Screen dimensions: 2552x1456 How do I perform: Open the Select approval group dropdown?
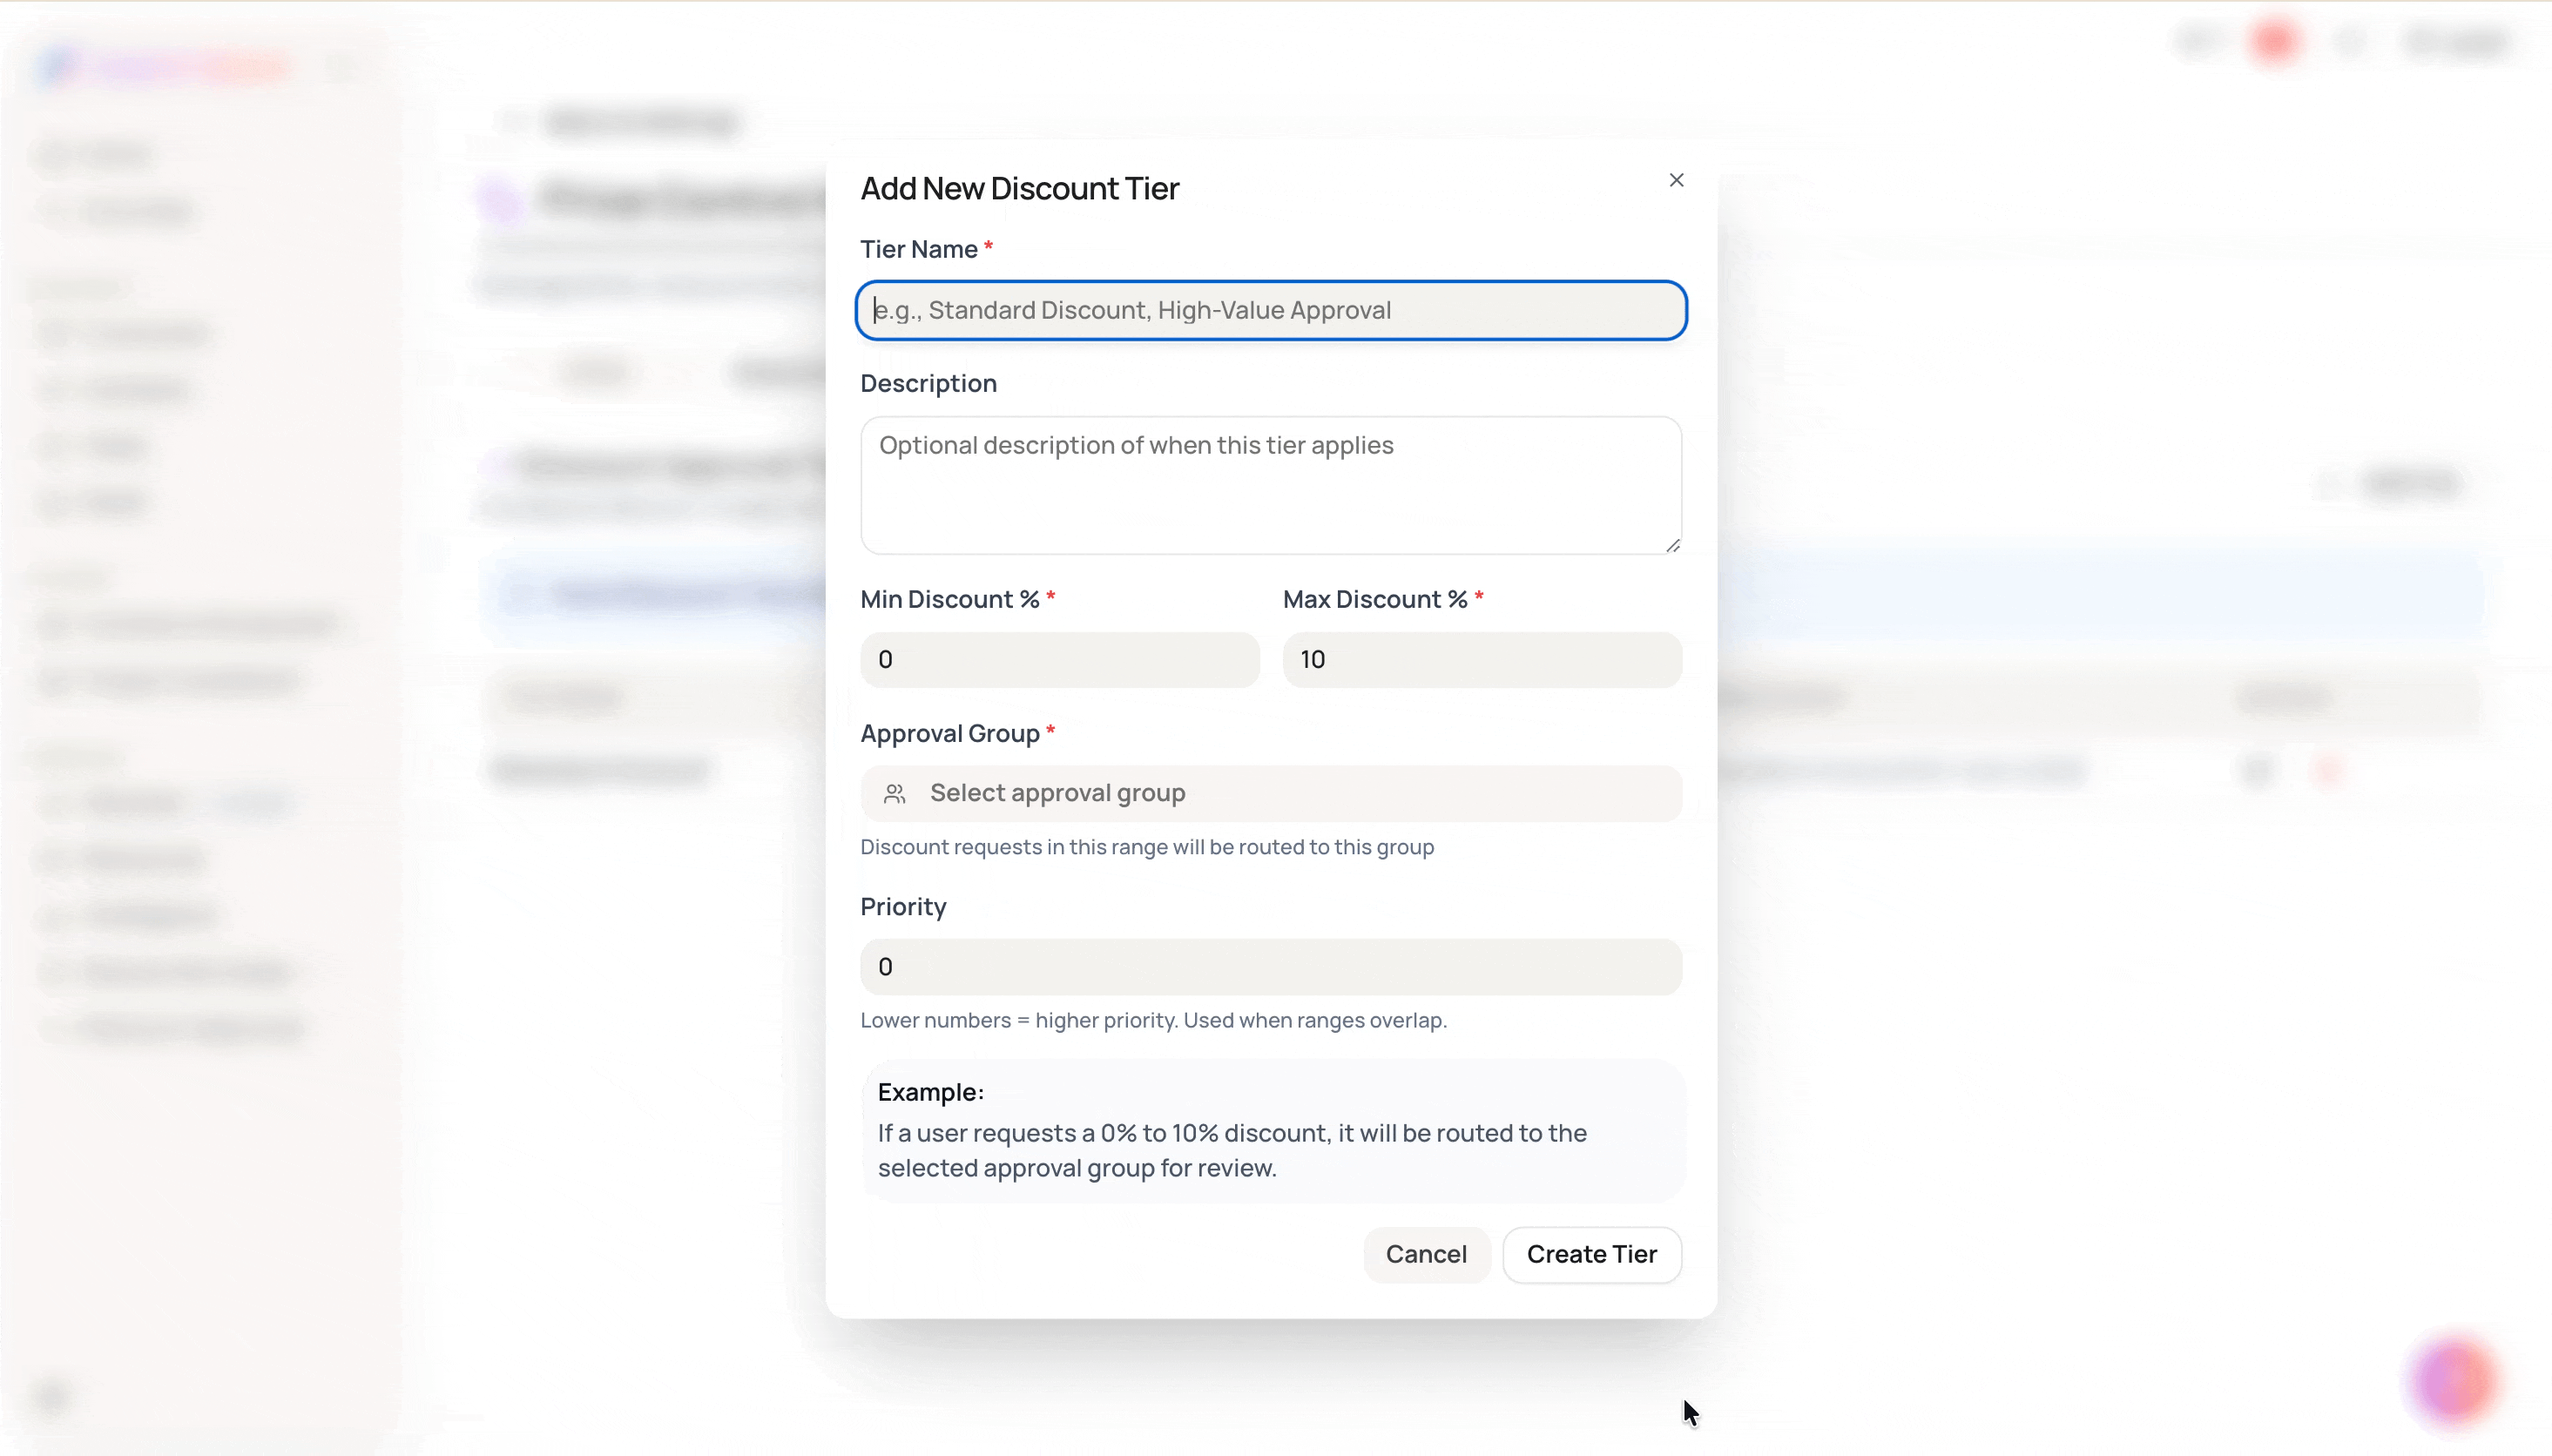[1271, 794]
